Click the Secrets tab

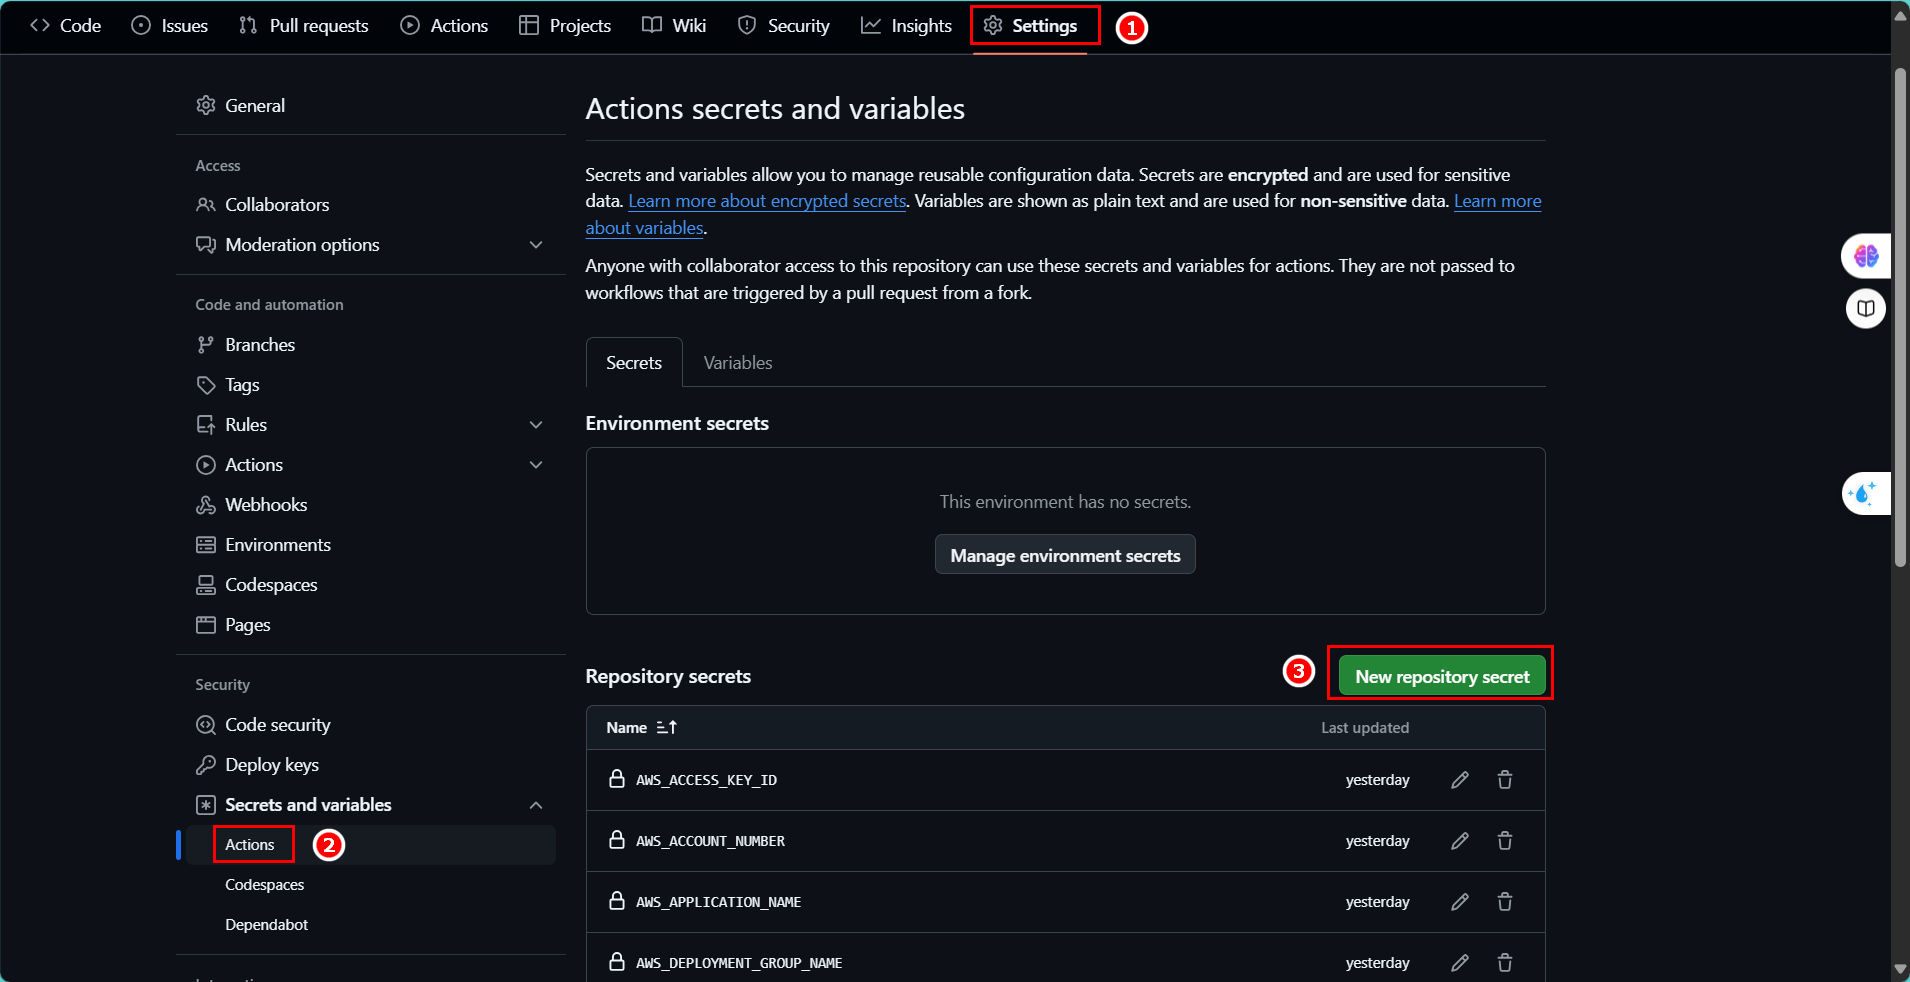(x=634, y=363)
